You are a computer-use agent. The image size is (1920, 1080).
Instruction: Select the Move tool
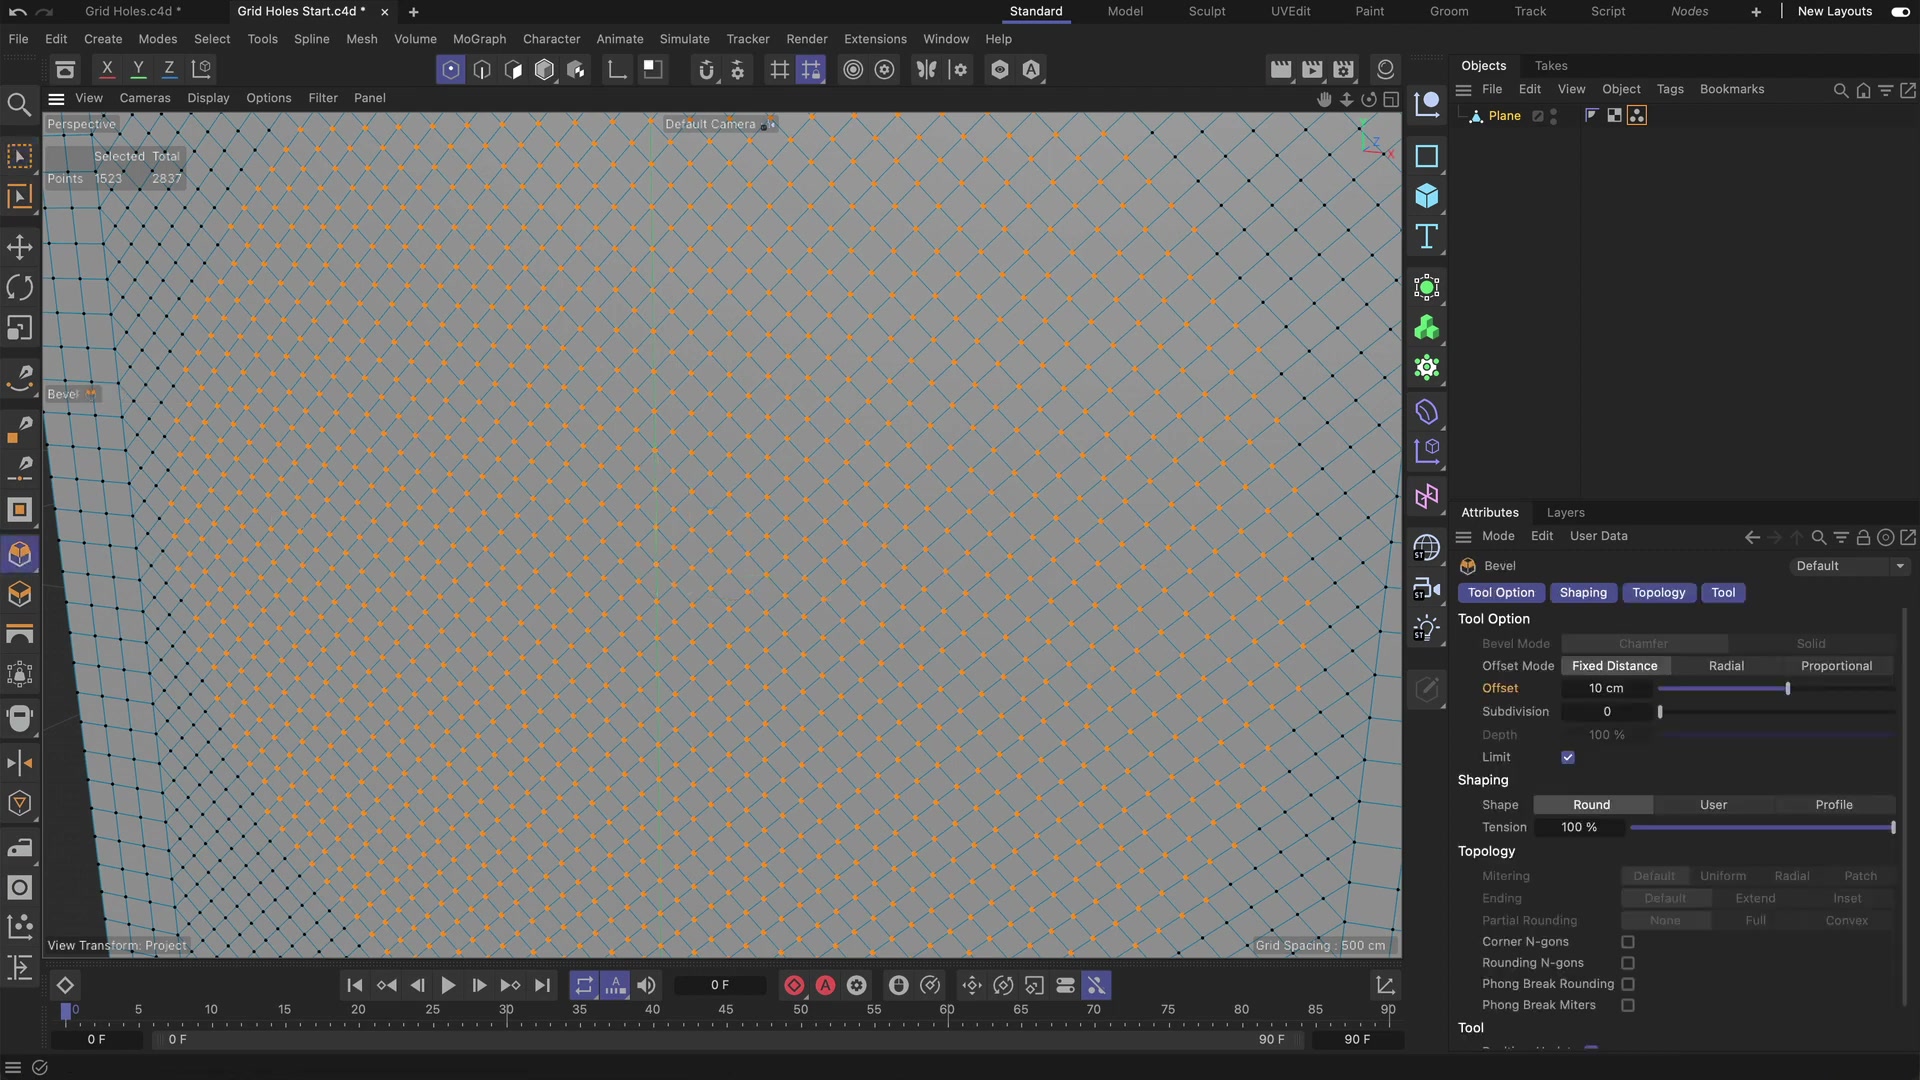coord(20,248)
